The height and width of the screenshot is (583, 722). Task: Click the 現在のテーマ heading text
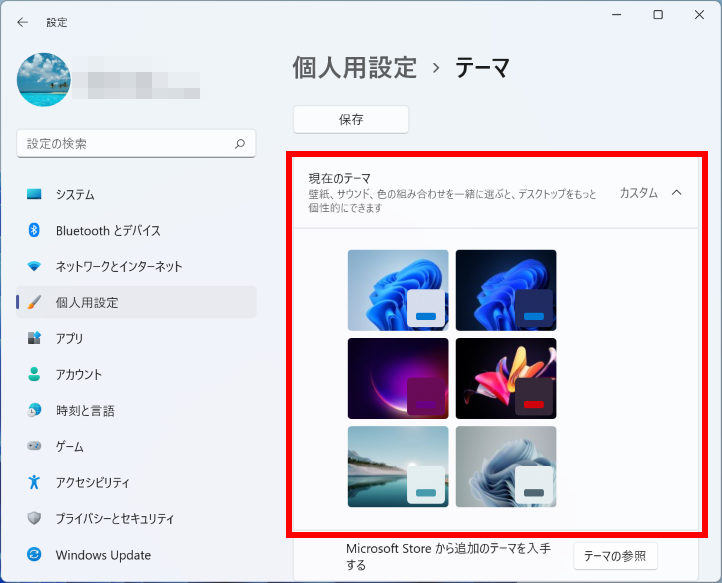click(339, 178)
